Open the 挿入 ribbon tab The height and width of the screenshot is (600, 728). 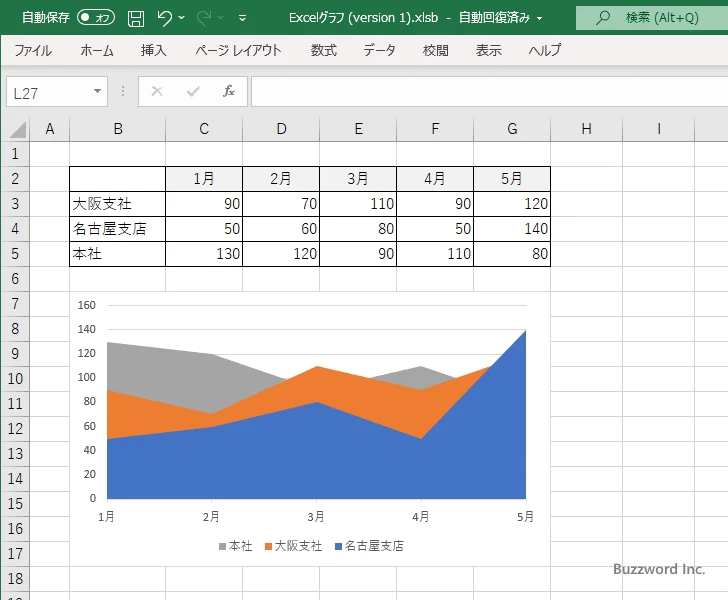(154, 50)
